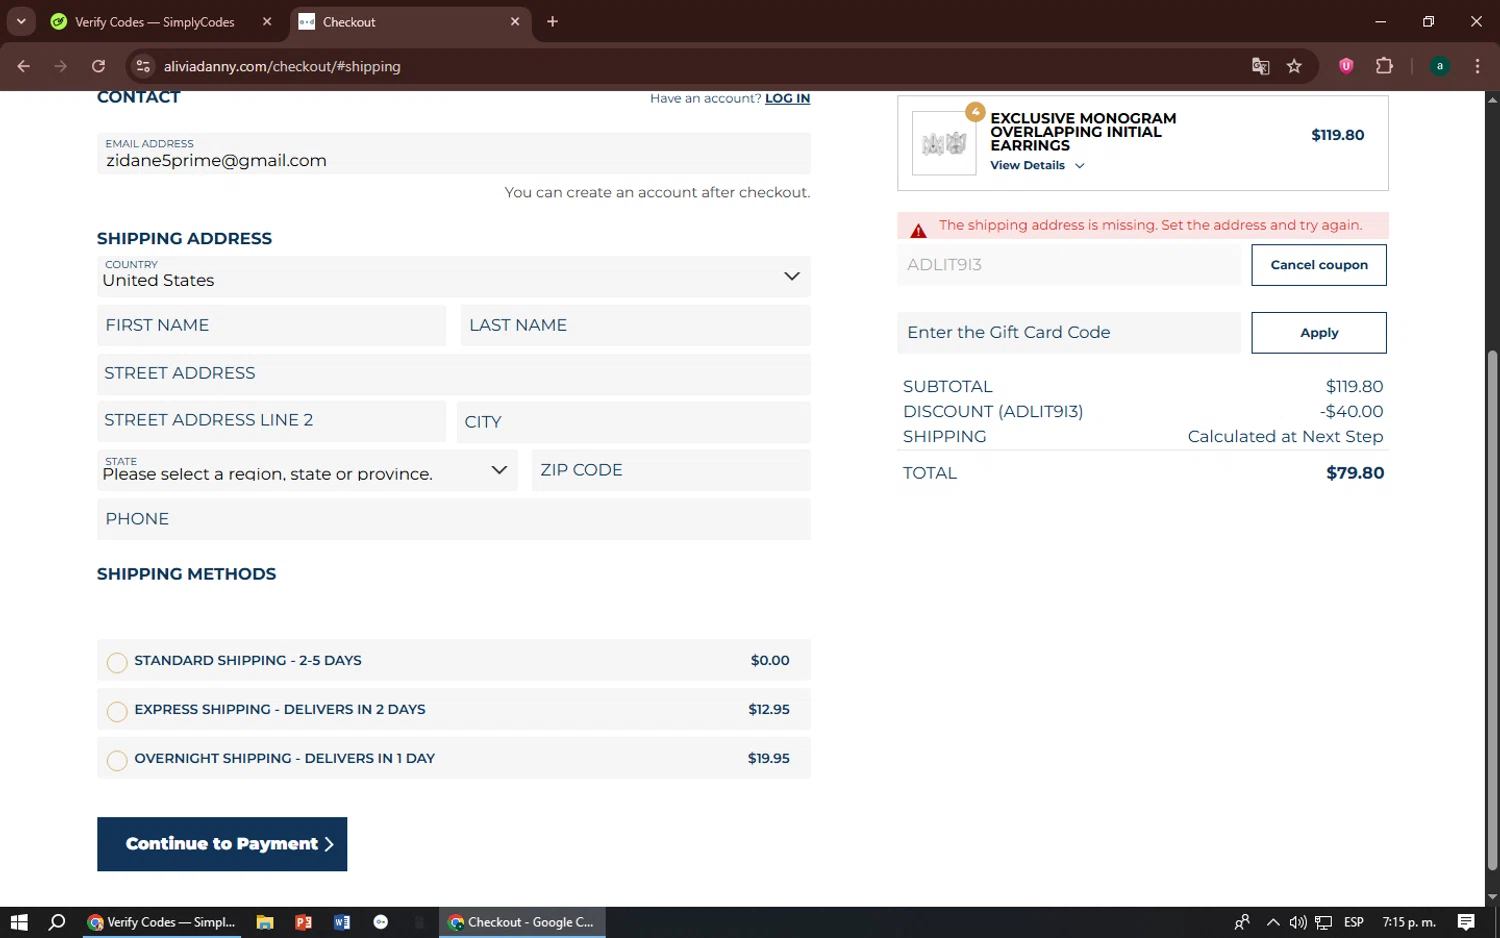The width and height of the screenshot is (1500, 938).
Task: Select Standard Shipping 2-5 days radio
Action: 117,662
